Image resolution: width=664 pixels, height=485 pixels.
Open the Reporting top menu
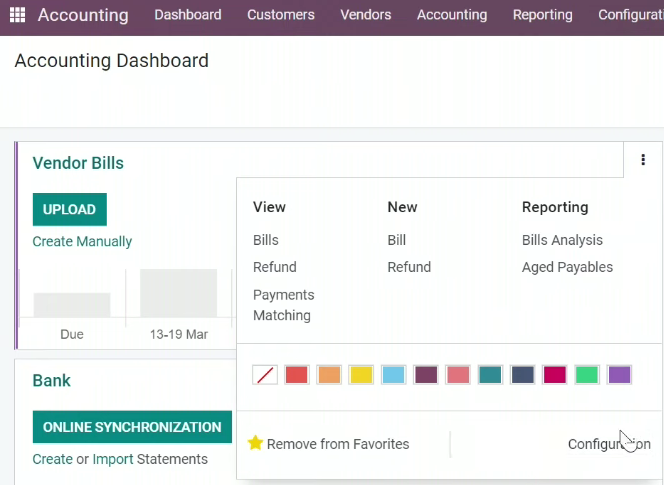(542, 15)
